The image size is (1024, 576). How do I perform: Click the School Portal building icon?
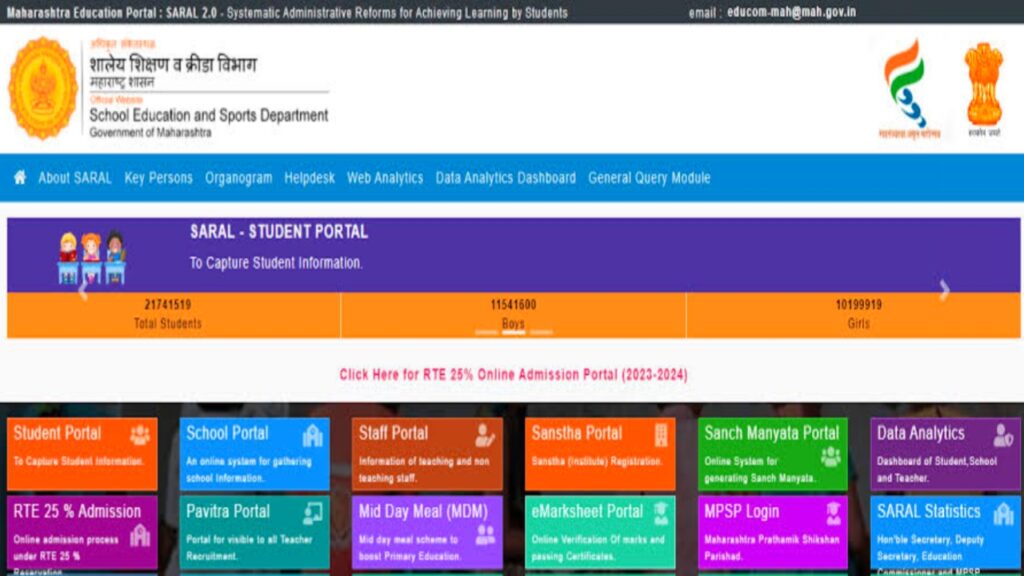(312, 435)
